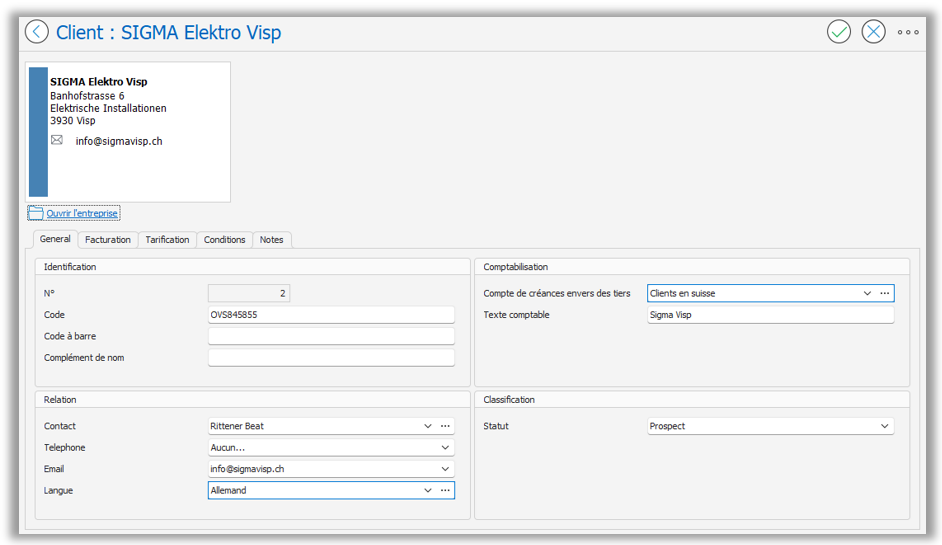Click the Banhofstrasse 6 address line

87,96
